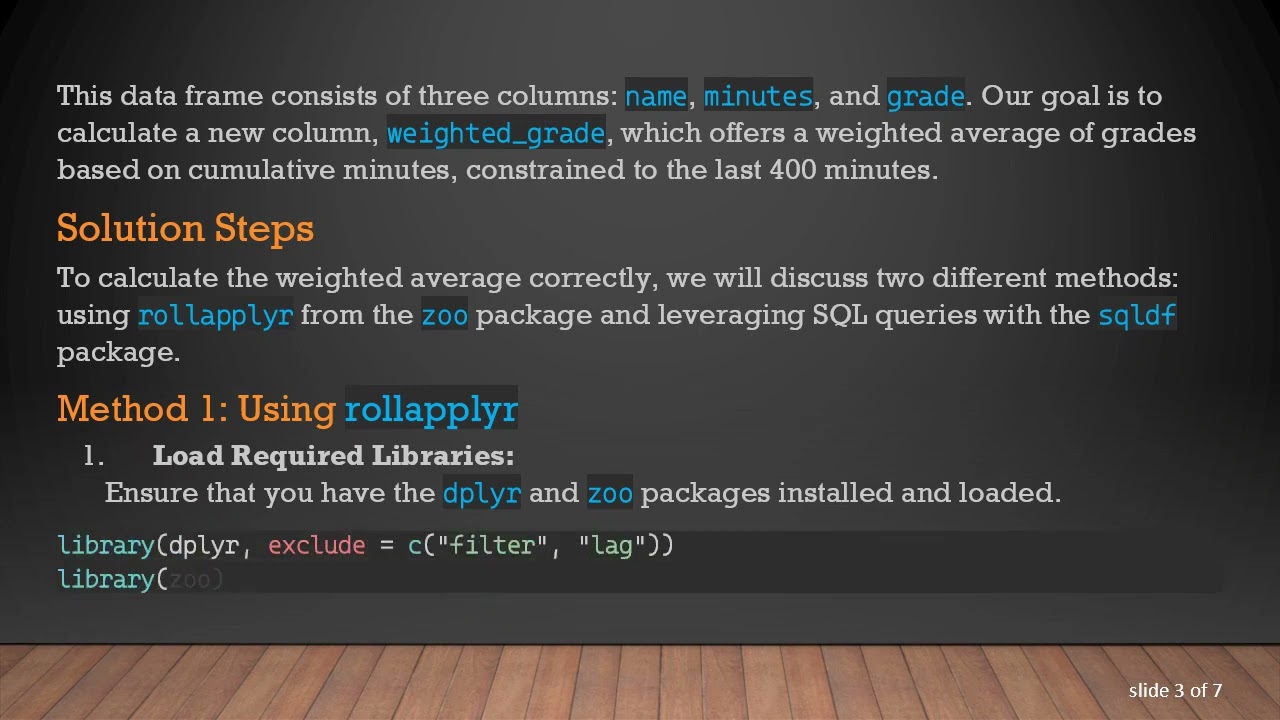Click the 'exclude' argument in the code
This screenshot has height=720, width=1280.
point(316,545)
